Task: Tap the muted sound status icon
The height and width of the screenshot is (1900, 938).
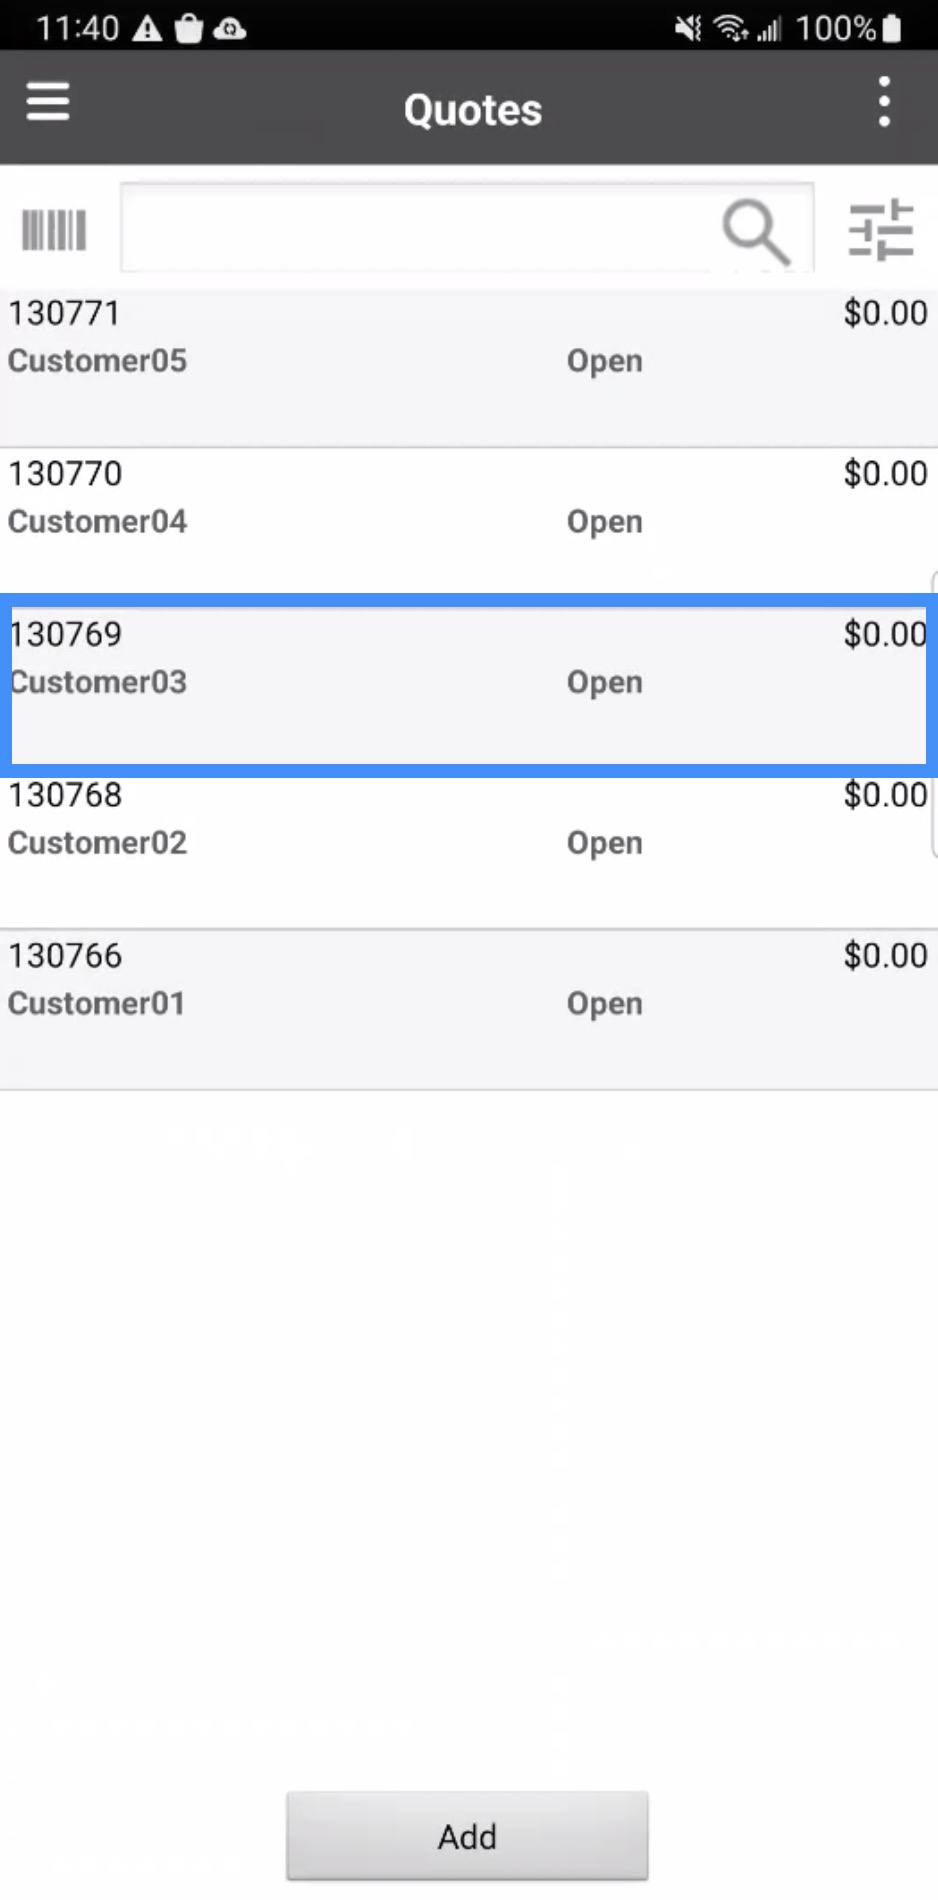Action: (x=688, y=28)
